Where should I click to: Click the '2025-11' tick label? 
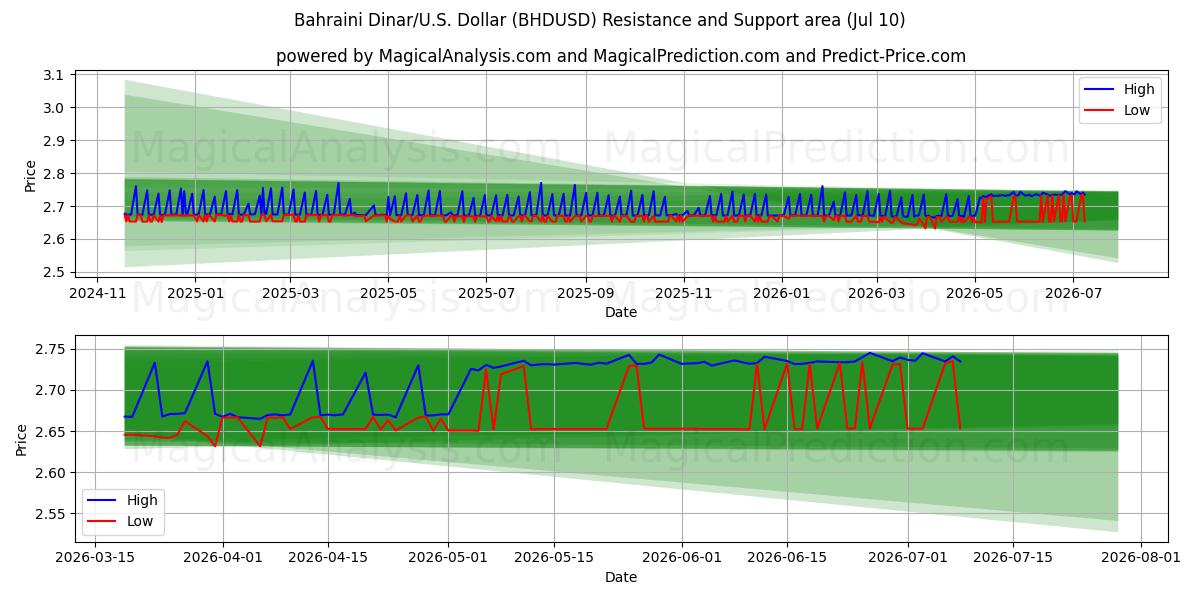(683, 293)
